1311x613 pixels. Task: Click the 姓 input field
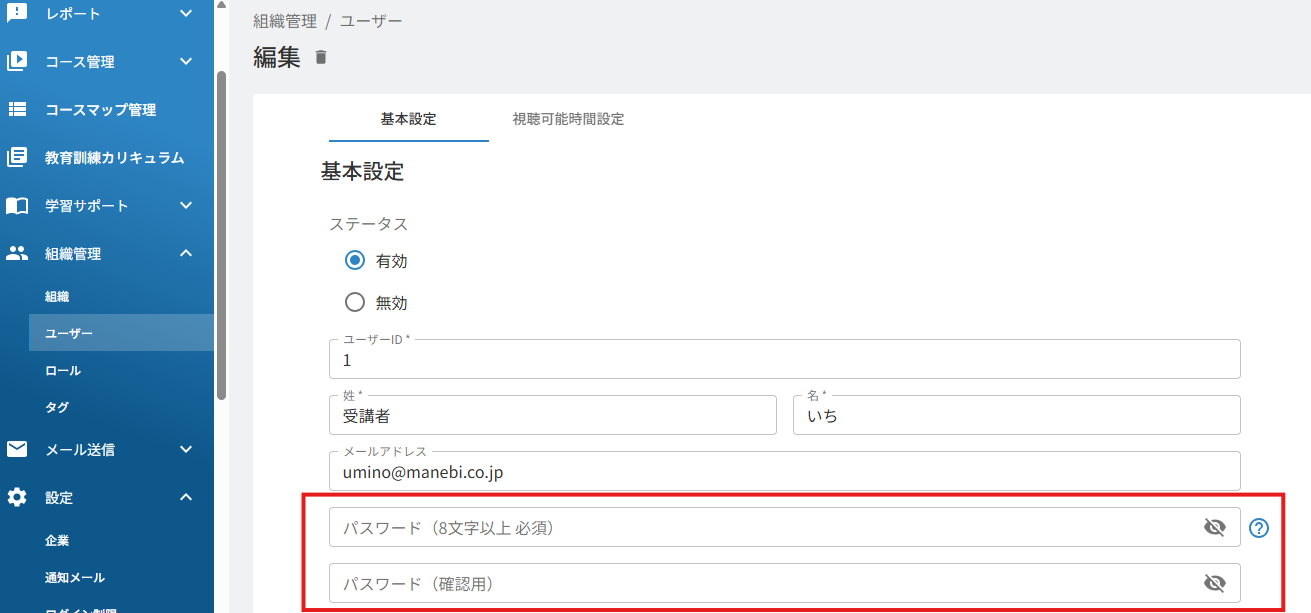tap(553, 415)
